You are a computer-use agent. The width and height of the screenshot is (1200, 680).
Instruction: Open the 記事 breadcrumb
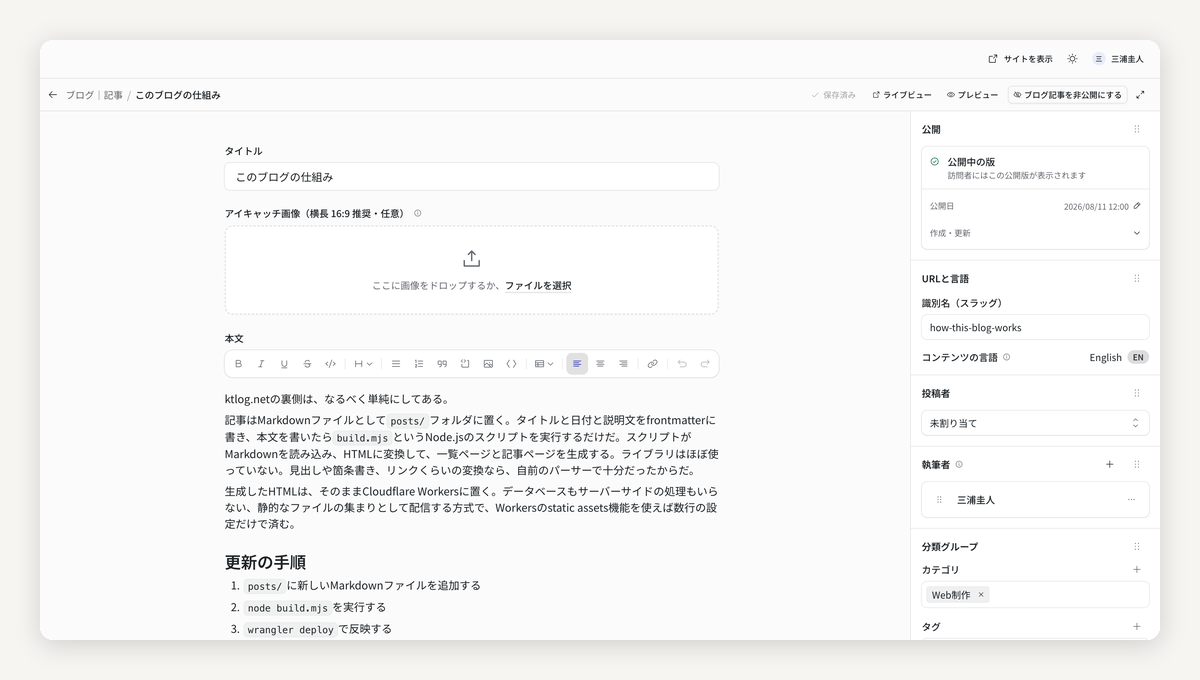click(x=113, y=95)
